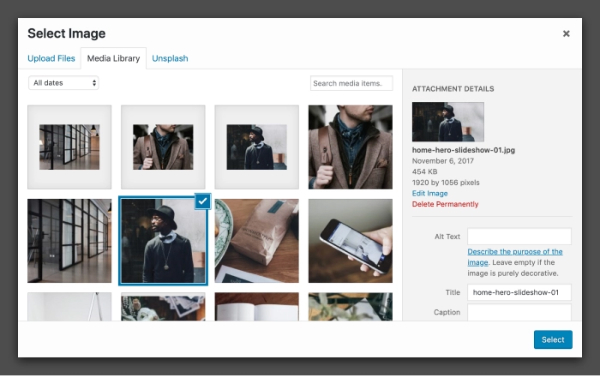Screen dimensions: 600x376
Task: Switch to the Unsplash tab
Action: click(x=170, y=59)
